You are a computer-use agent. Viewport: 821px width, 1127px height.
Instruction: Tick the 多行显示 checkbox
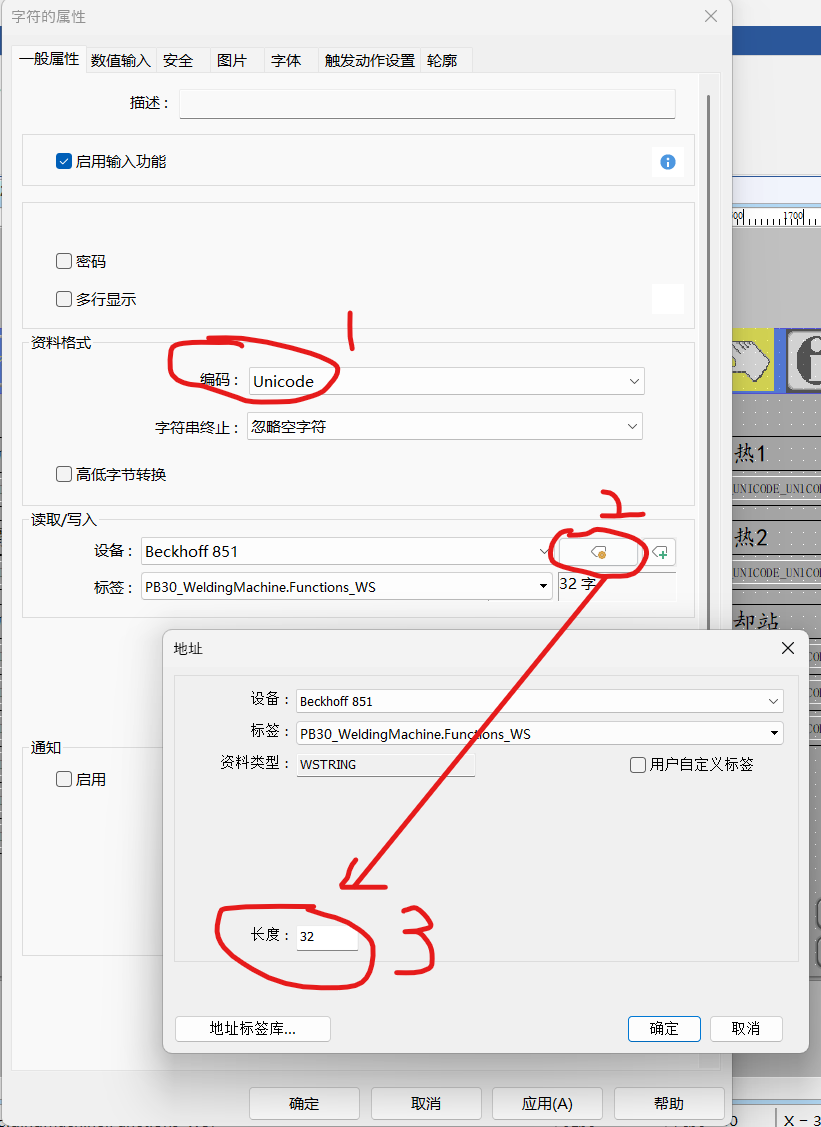(64, 299)
